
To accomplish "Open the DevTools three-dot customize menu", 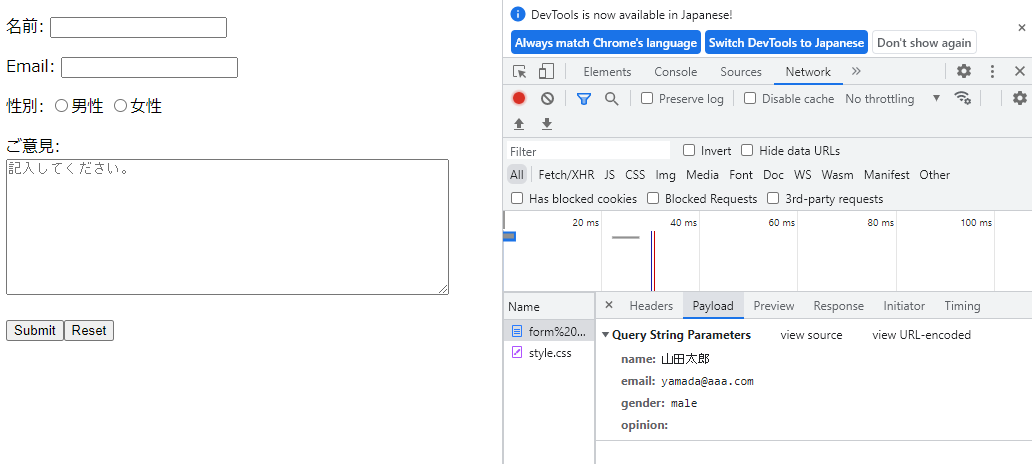I will point(993,72).
